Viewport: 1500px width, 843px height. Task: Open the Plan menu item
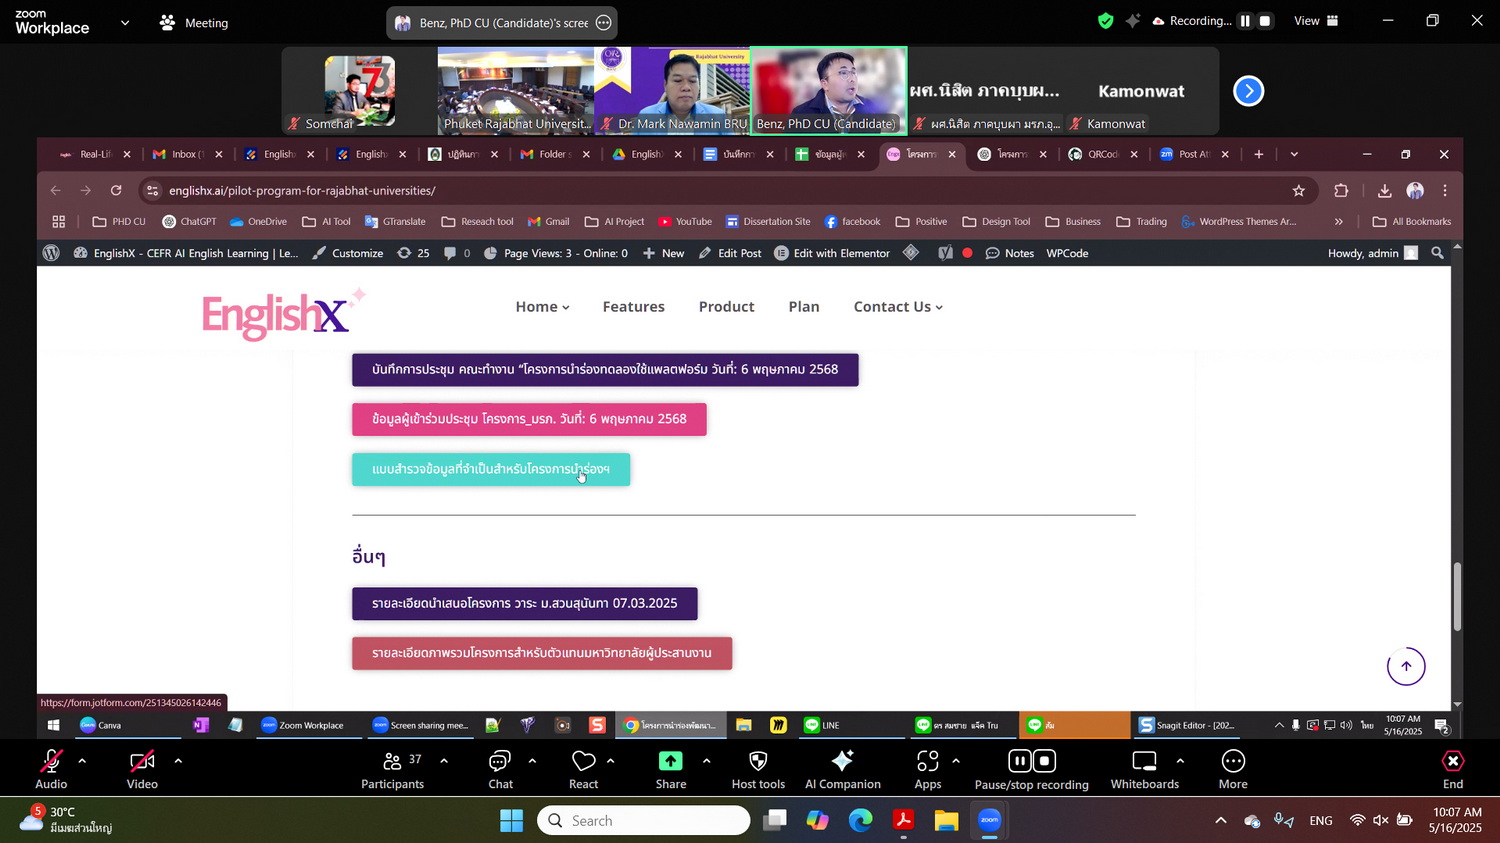pos(803,306)
